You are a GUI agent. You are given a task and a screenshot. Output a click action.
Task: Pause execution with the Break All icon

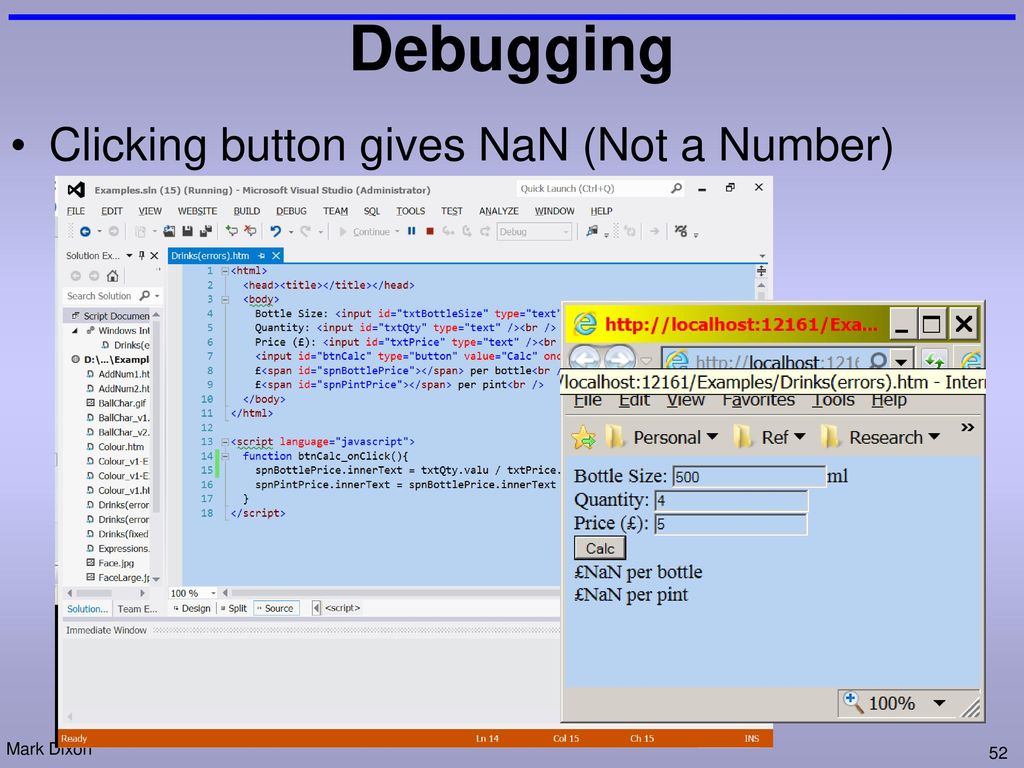tap(411, 231)
